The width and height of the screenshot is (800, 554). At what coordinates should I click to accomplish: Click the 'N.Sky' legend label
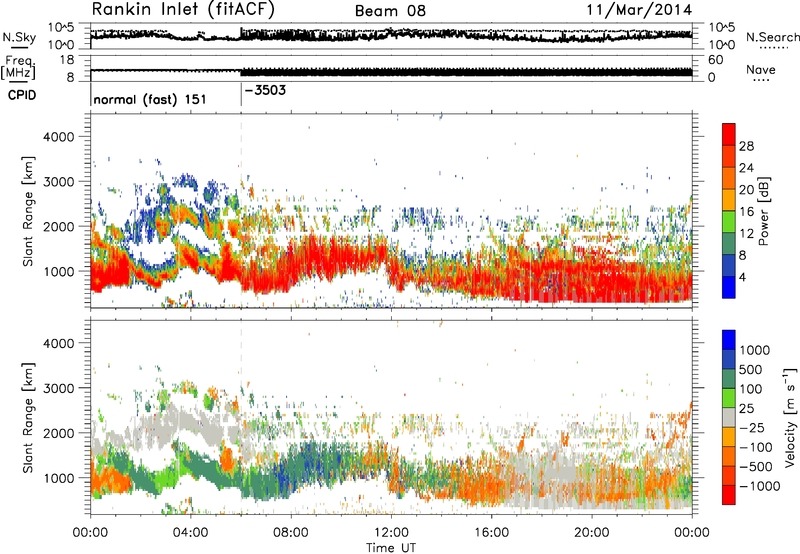[19, 37]
